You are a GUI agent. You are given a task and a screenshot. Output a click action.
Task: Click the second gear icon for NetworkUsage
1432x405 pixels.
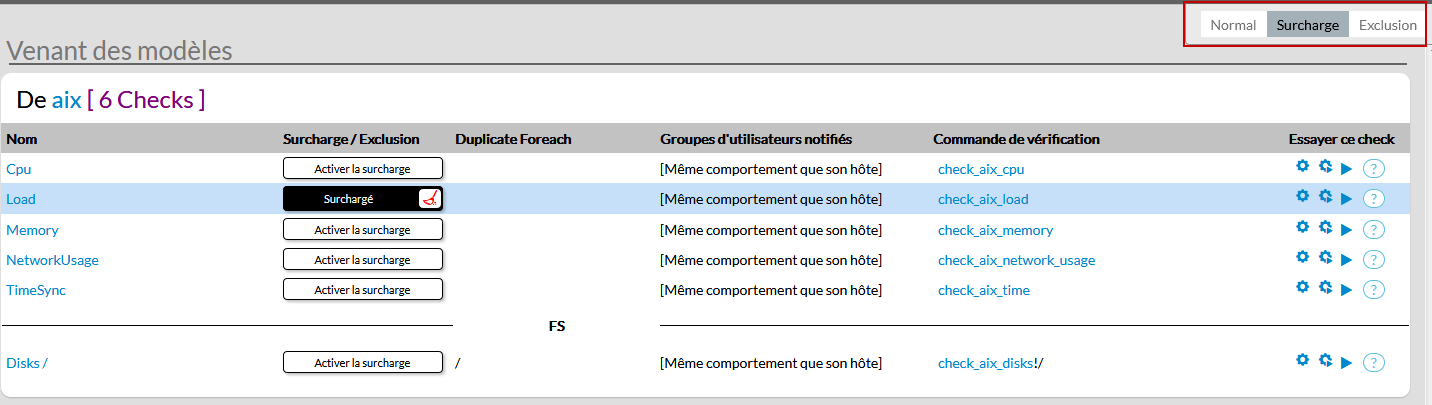[1325, 257]
